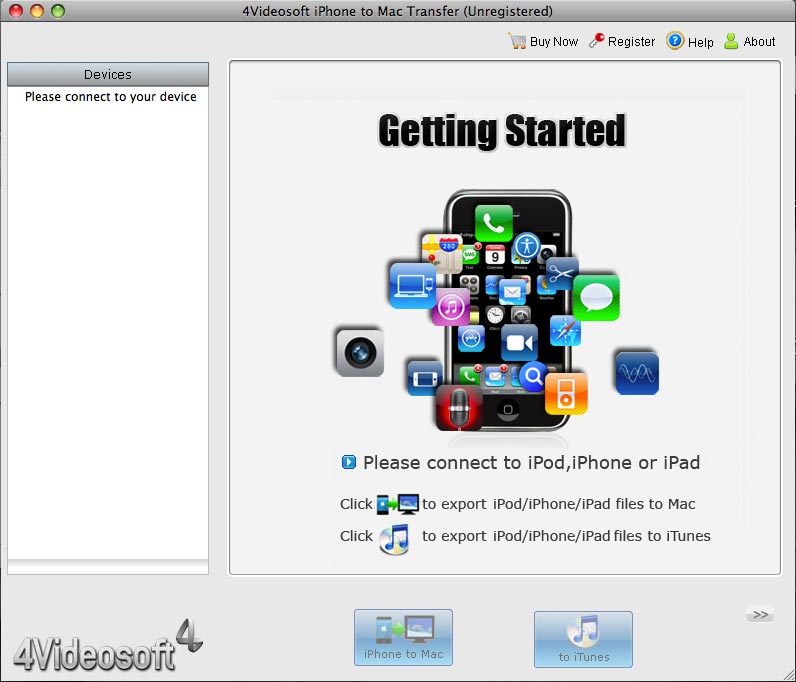Click the scissors icon
The width and height of the screenshot is (796, 682).
coord(561,273)
